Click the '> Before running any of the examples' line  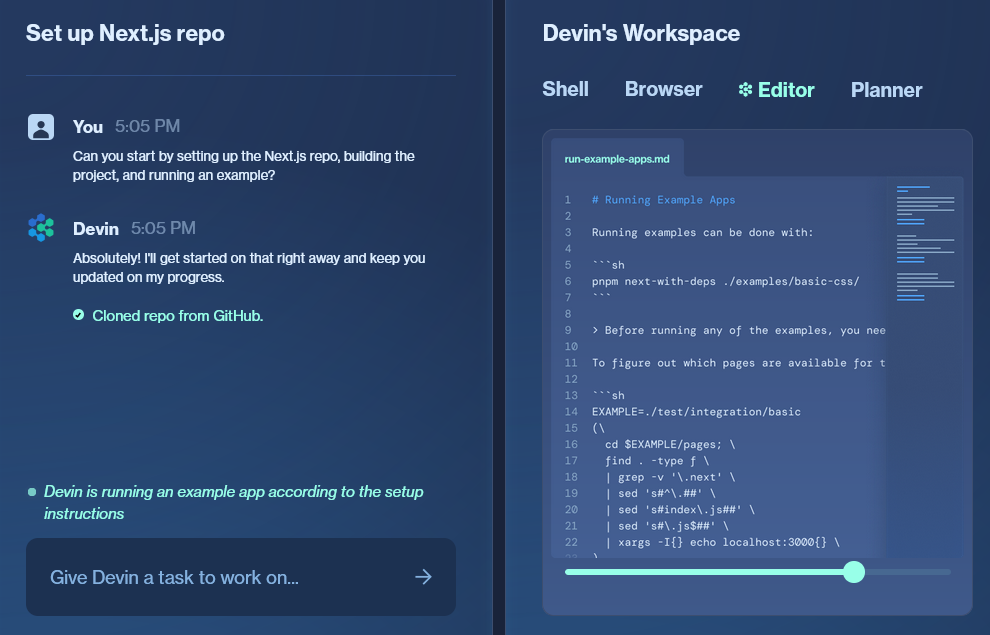[x=739, y=330]
